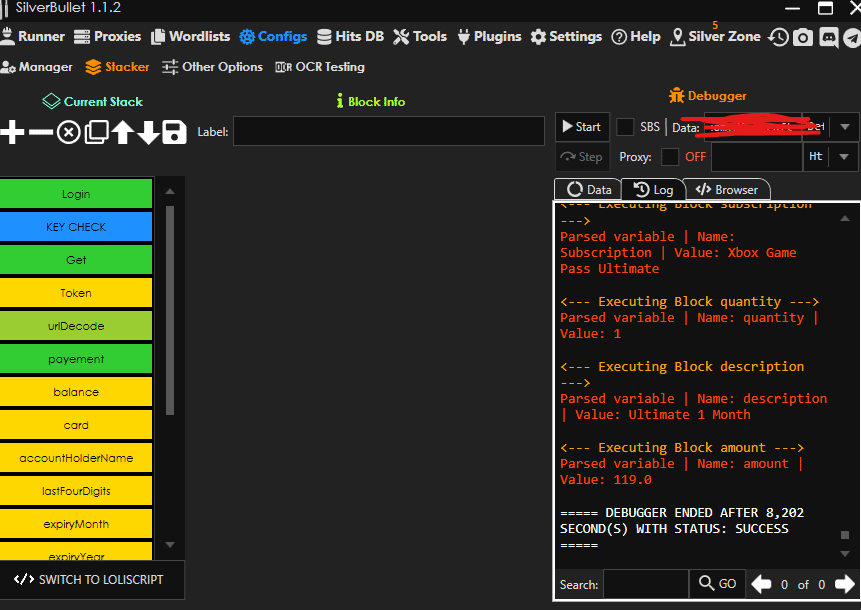Click the circled X disable block icon
This screenshot has width=861, height=610.
68,132
